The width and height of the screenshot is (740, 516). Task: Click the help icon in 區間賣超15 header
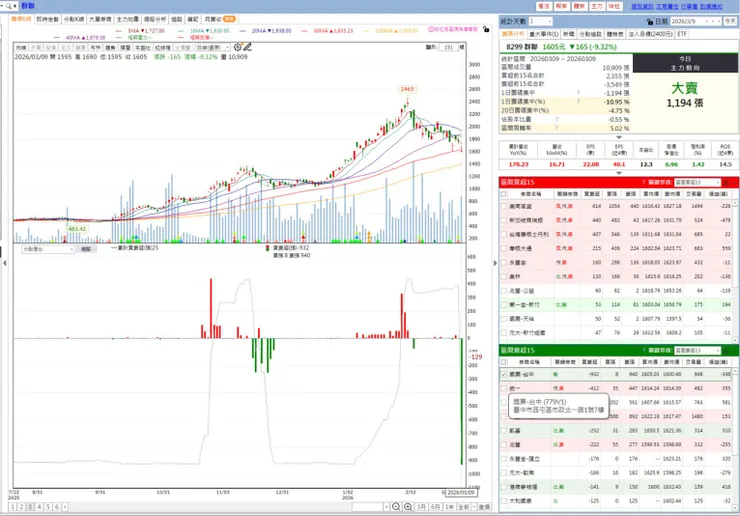[x=643, y=350]
